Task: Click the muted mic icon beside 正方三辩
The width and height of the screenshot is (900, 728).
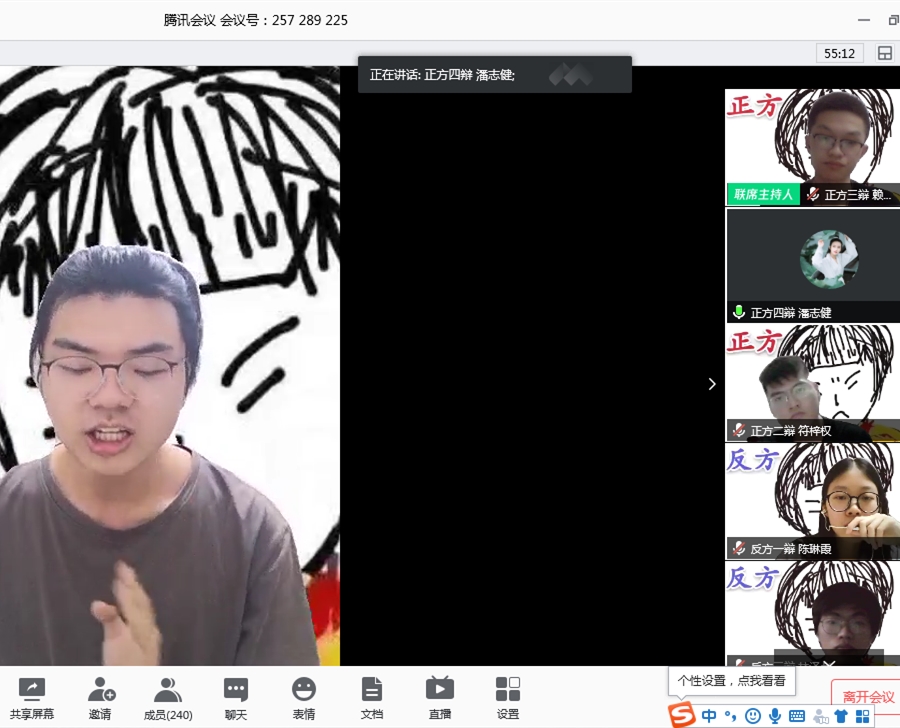Action: click(x=813, y=194)
